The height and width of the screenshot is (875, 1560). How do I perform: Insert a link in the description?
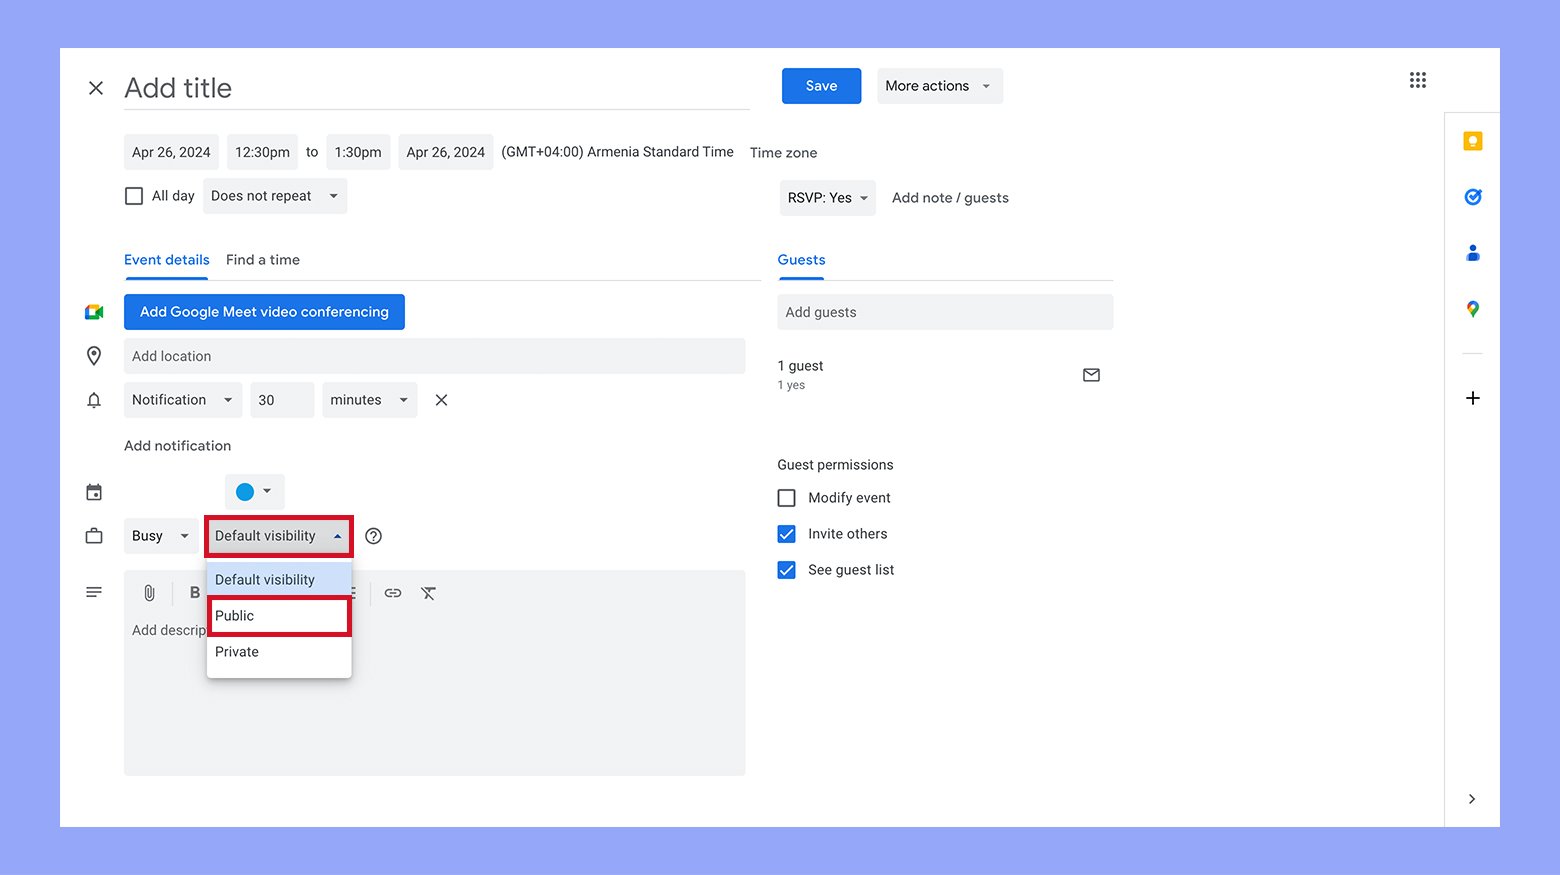392,592
